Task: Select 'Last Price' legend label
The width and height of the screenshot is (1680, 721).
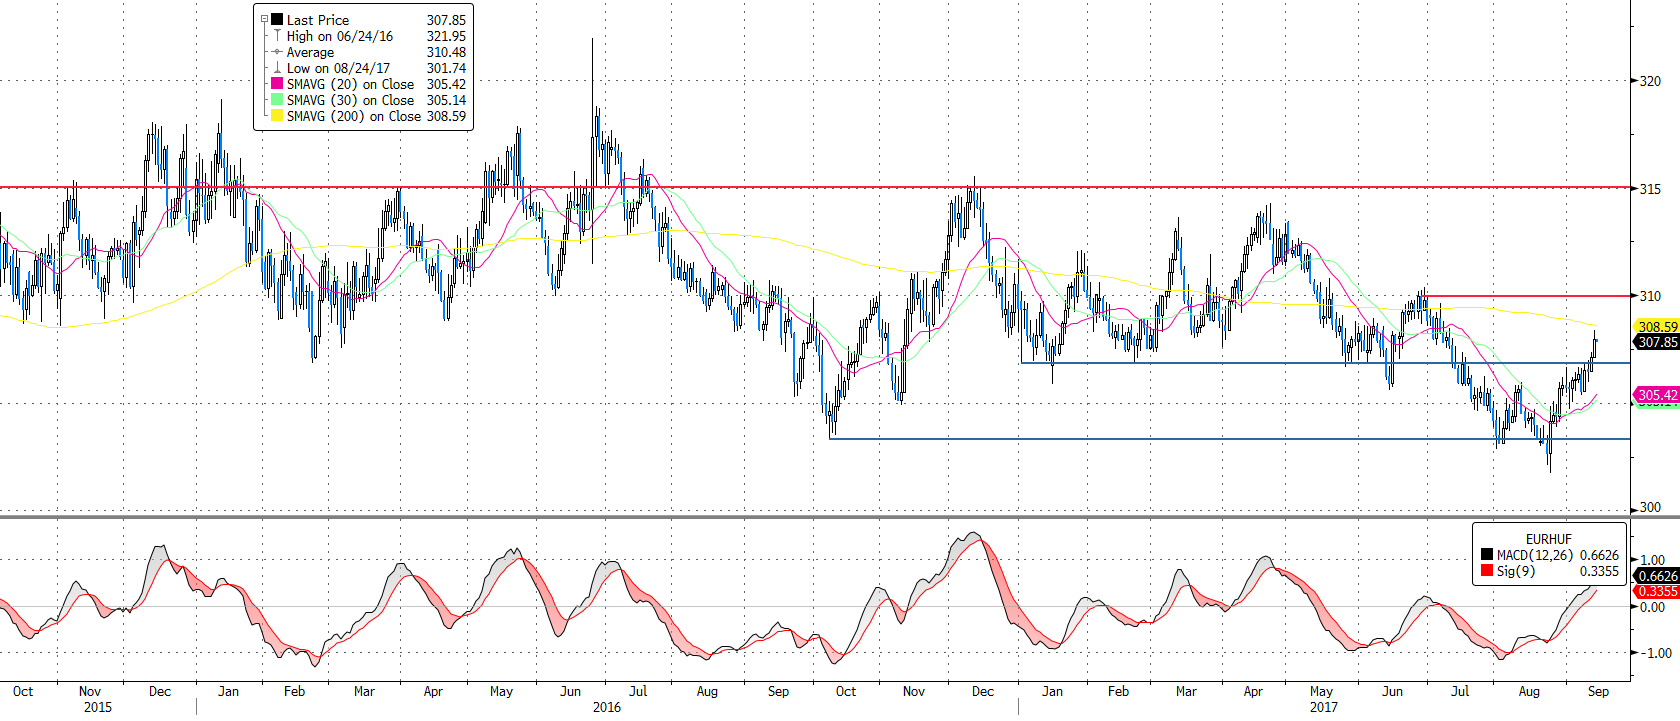Action: point(318,20)
